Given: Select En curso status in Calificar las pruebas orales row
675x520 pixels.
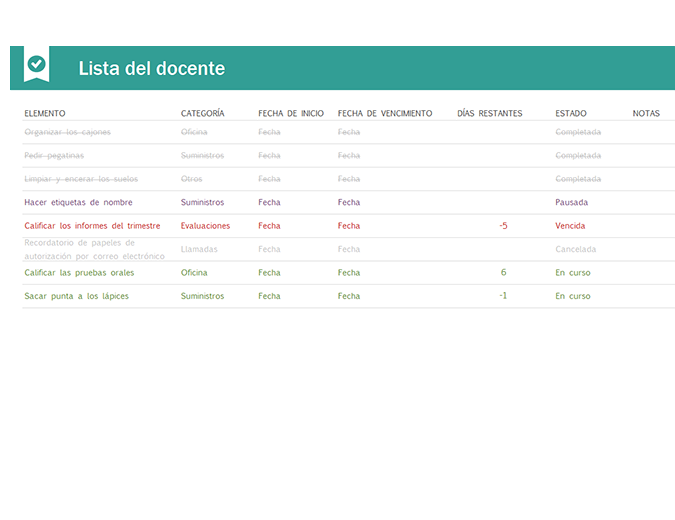Looking at the screenshot, I should [573, 272].
